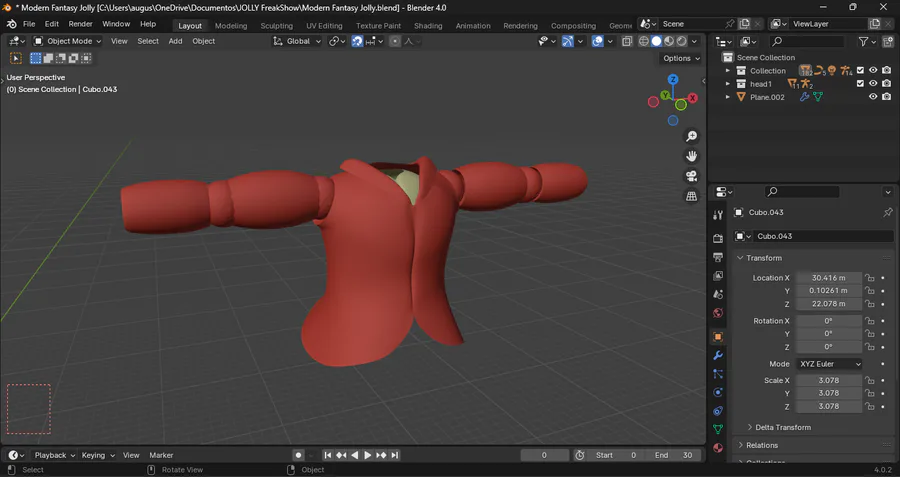Viewport: 900px width, 477px height.
Task: Open the Object properties tab
Action: [718, 337]
